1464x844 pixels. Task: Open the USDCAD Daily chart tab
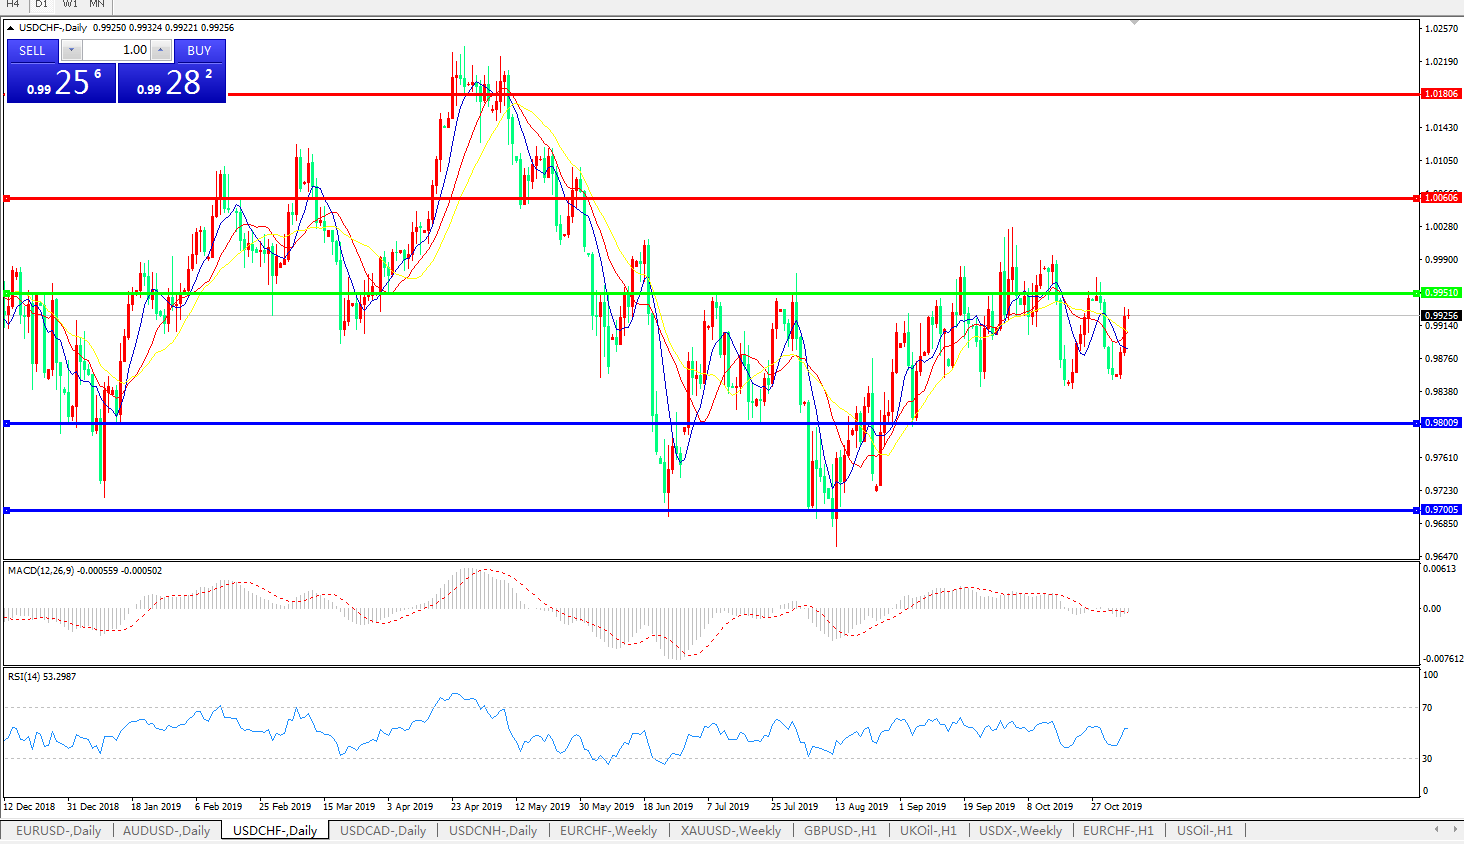point(382,830)
